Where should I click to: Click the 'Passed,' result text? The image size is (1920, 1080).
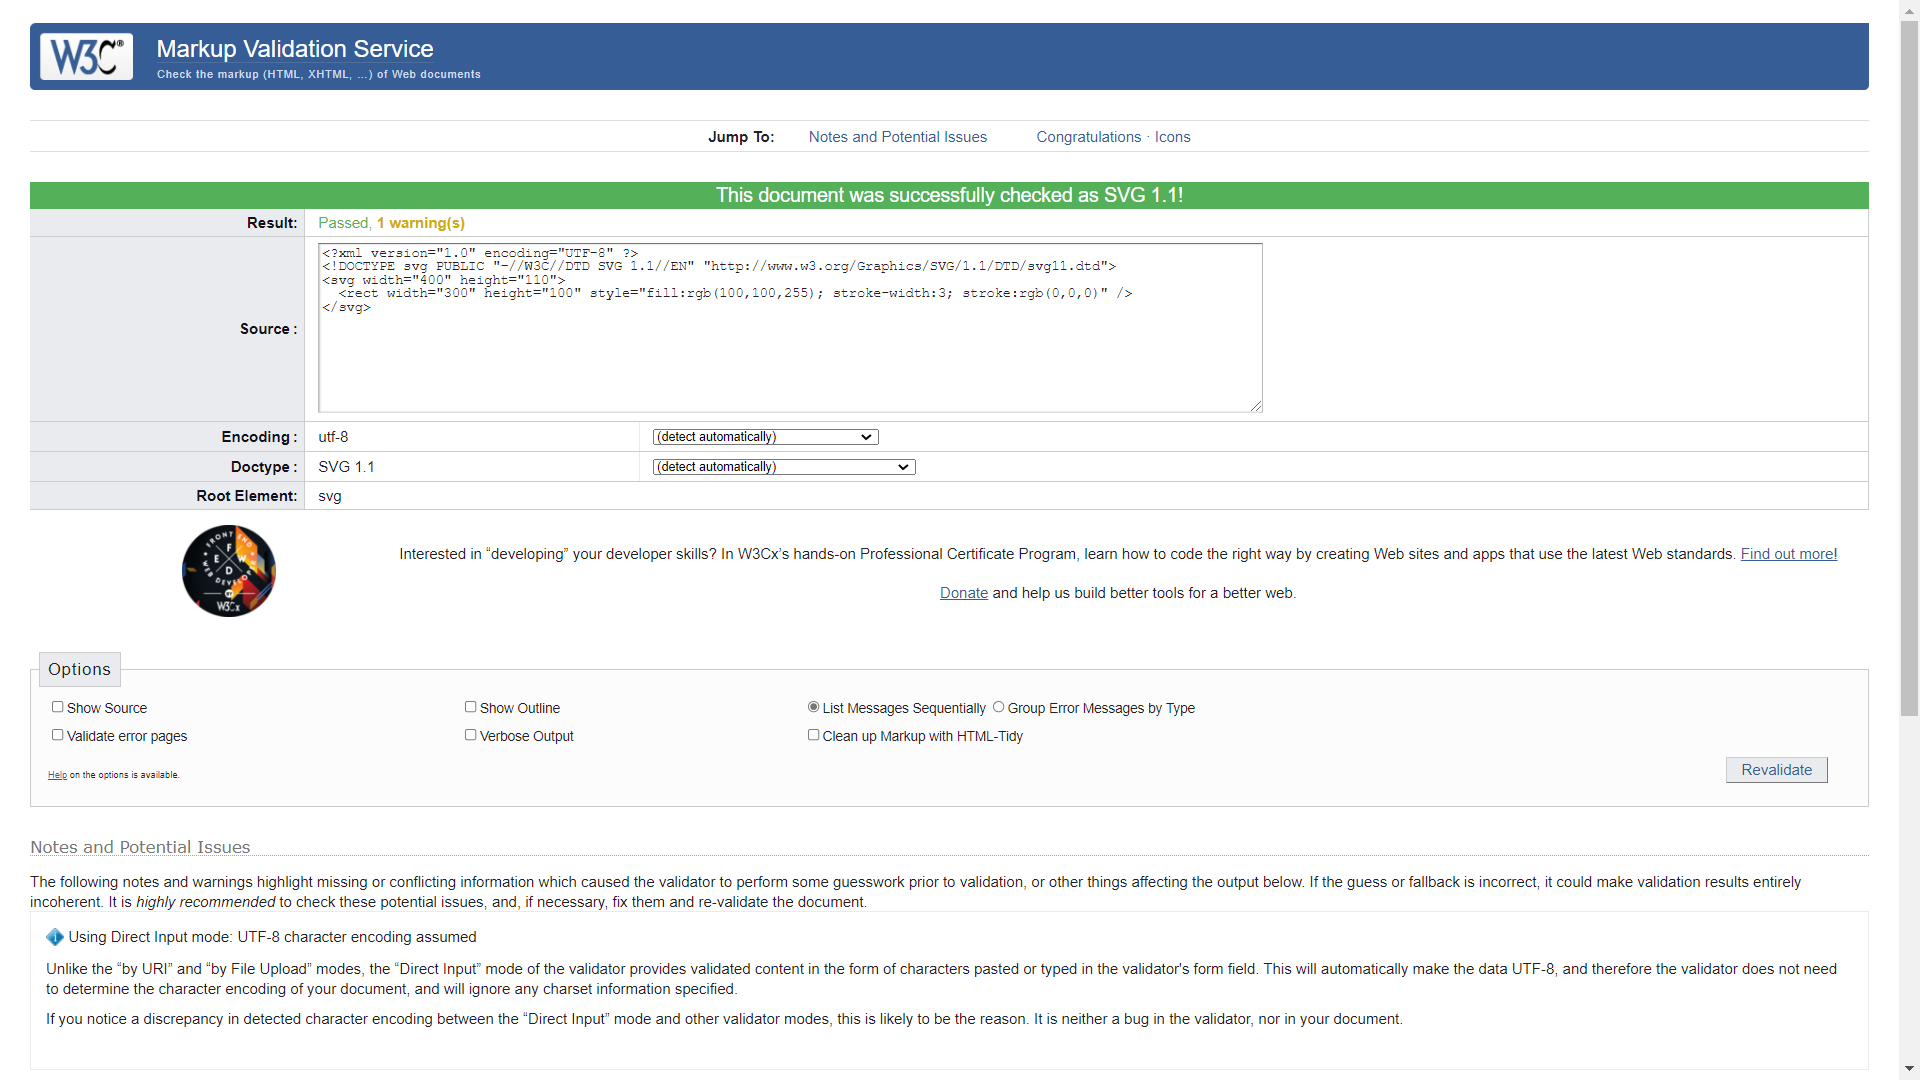click(345, 223)
